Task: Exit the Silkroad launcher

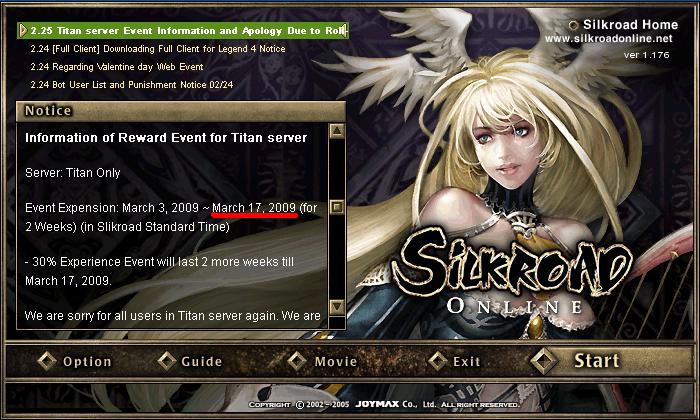Action: click(467, 361)
